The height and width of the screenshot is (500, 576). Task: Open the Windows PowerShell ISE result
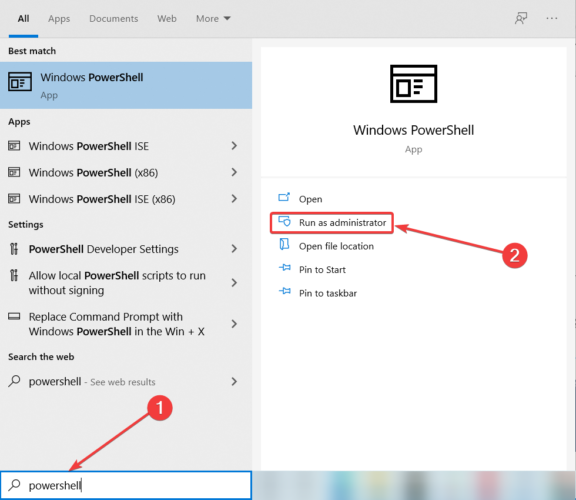[126, 146]
